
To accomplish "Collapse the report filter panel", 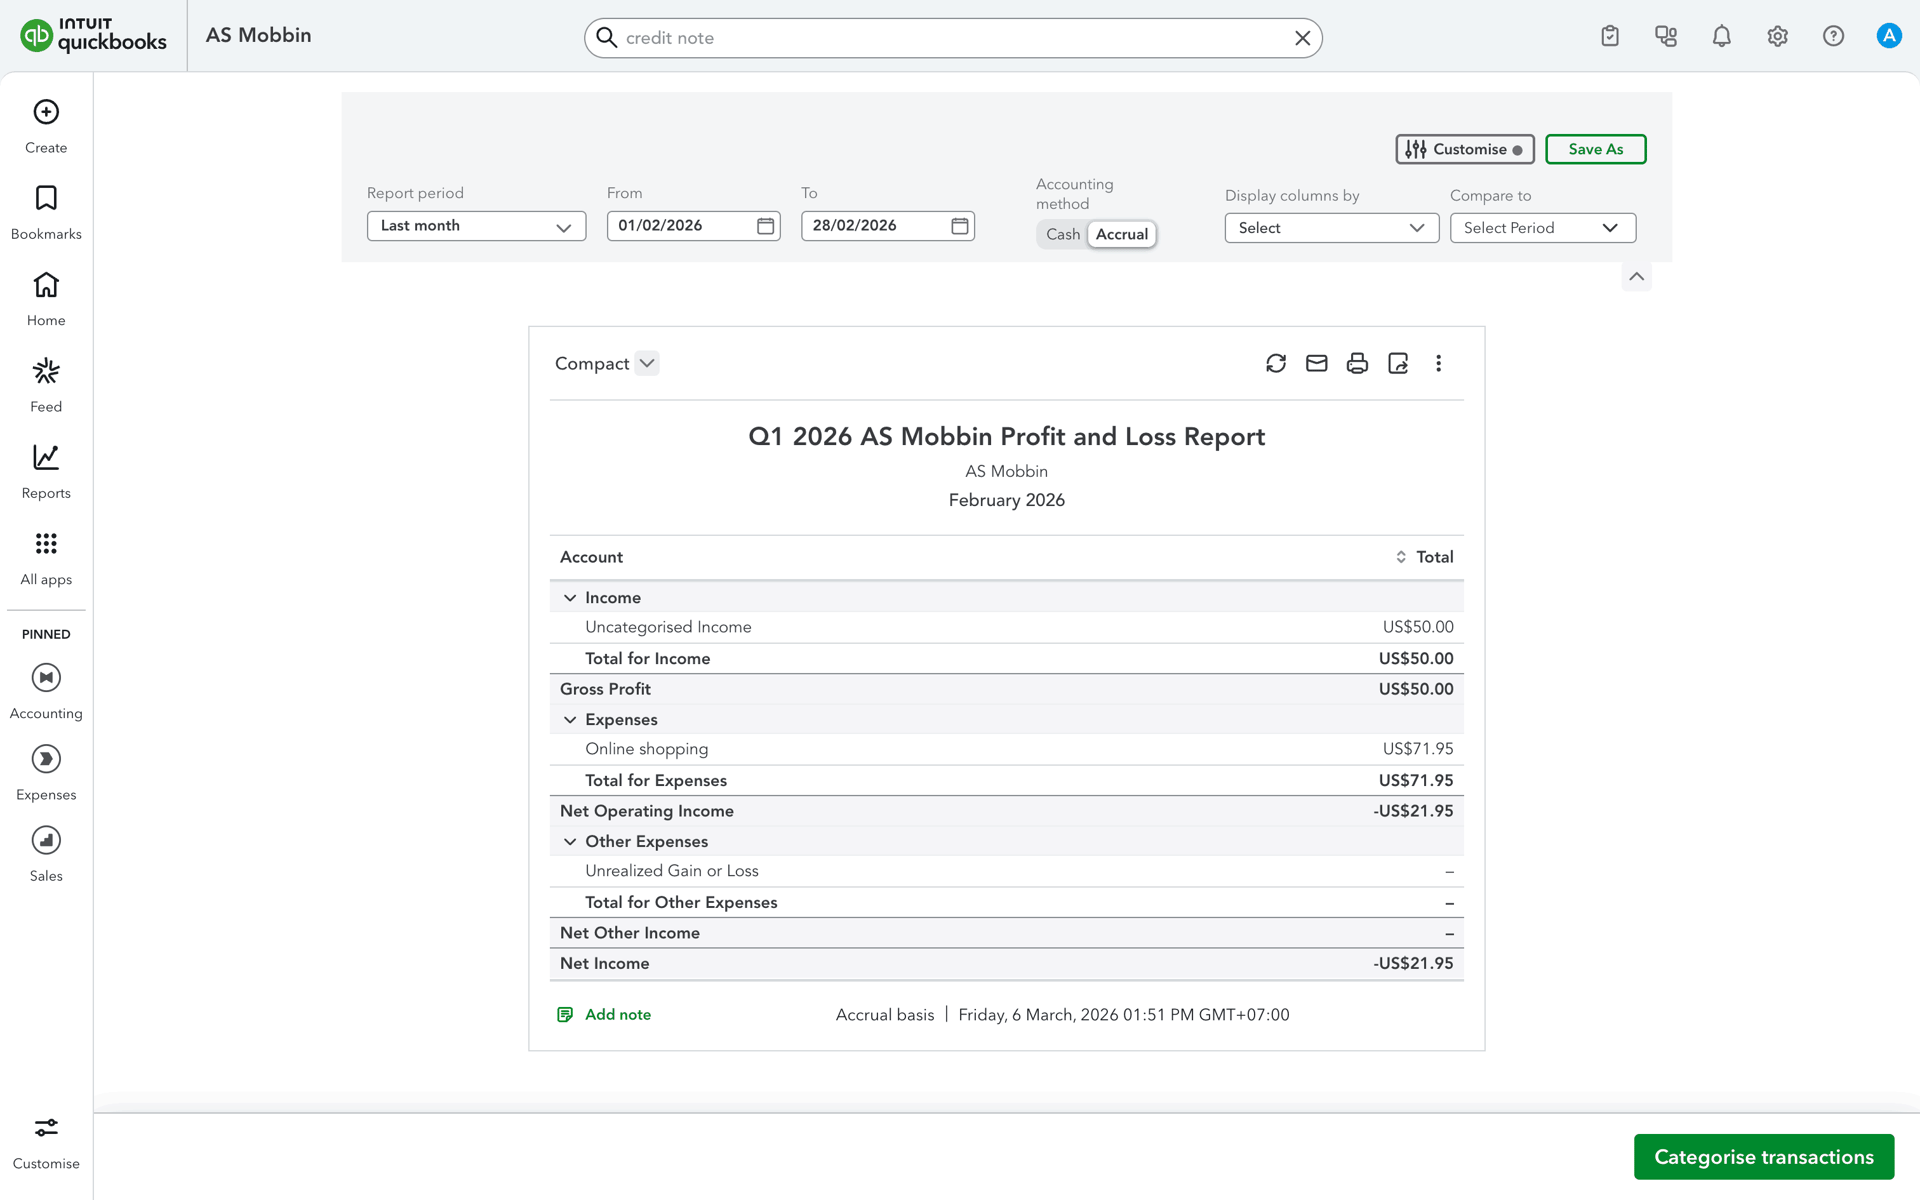I will point(1636,277).
